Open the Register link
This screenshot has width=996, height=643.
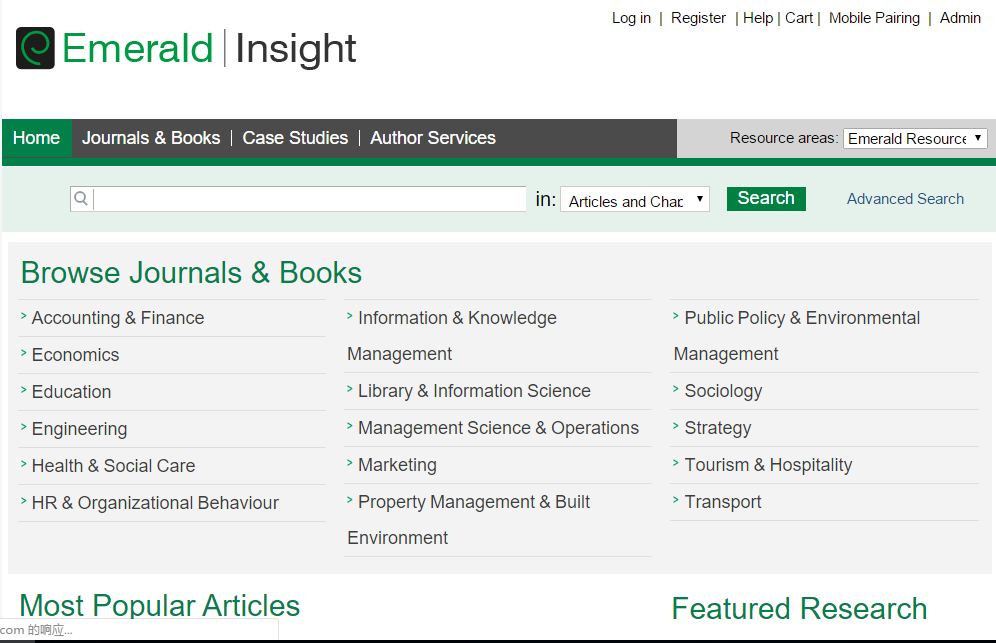coord(698,18)
